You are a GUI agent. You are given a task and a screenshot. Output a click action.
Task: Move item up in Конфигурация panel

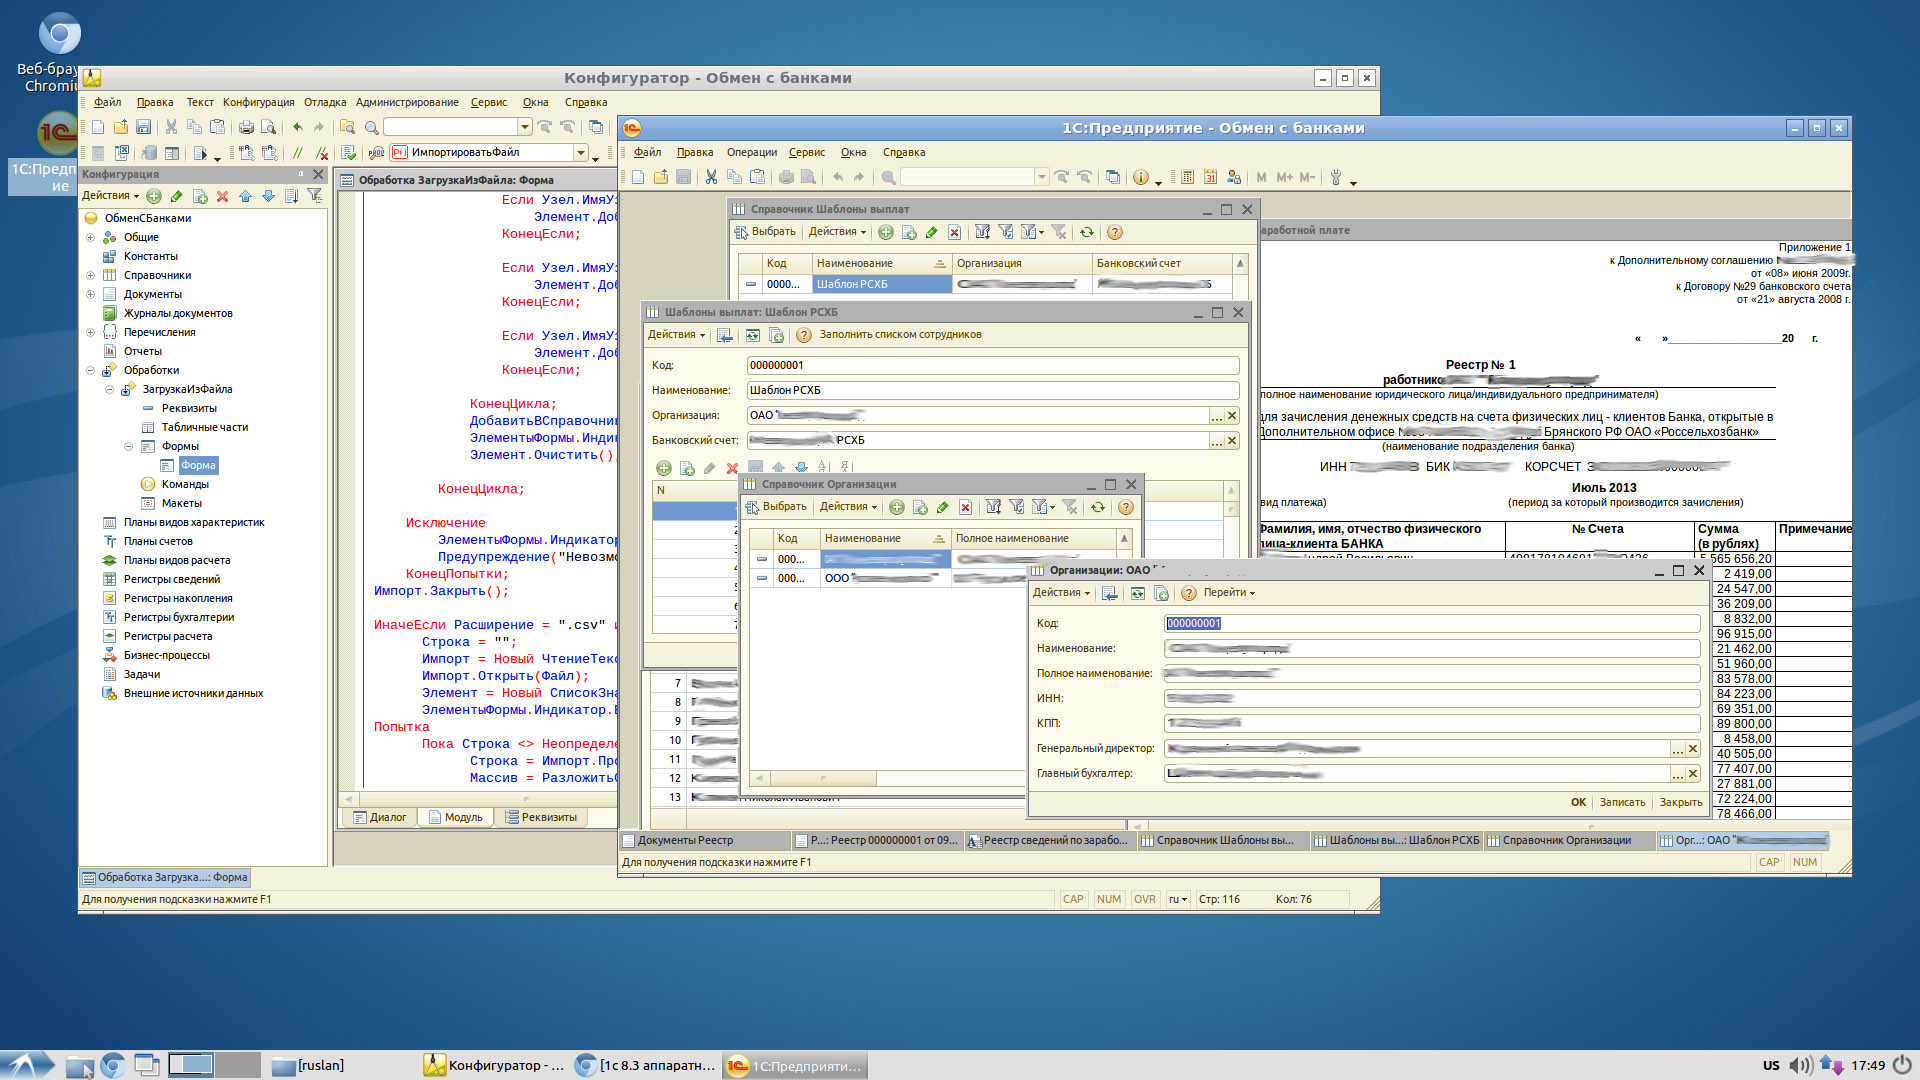(245, 196)
